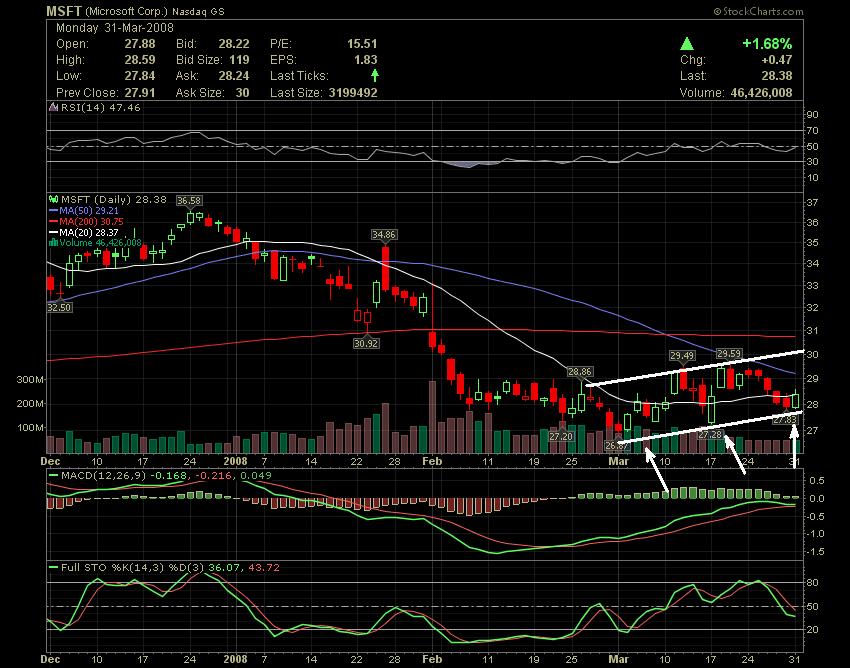Select the Open value 27.88
The image size is (850, 668).
point(140,44)
